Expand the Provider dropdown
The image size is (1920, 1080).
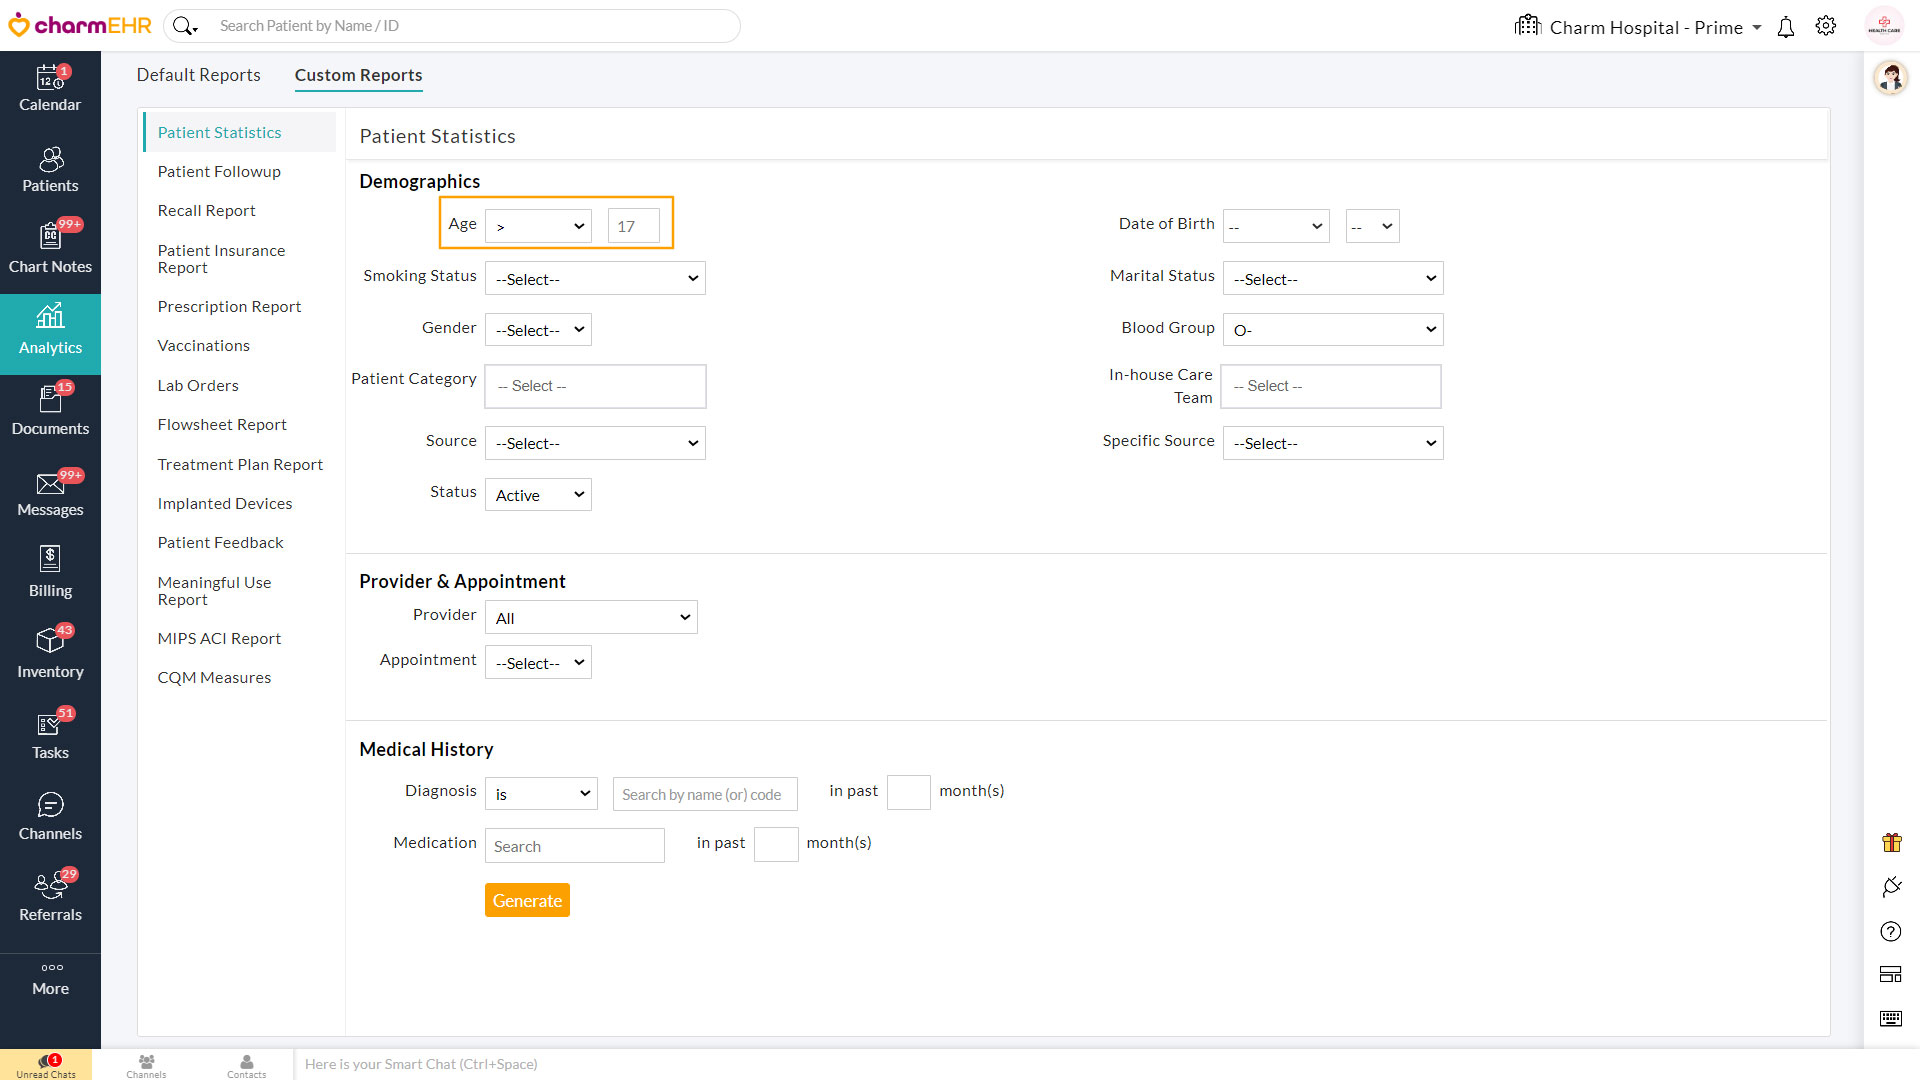point(591,618)
